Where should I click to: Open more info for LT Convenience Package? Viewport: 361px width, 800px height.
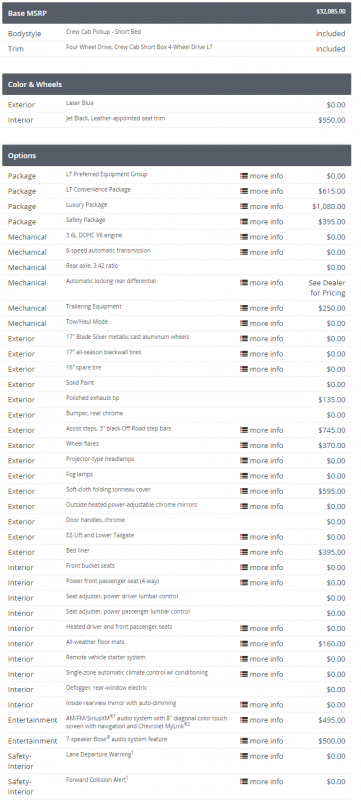pyautogui.click(x=262, y=191)
